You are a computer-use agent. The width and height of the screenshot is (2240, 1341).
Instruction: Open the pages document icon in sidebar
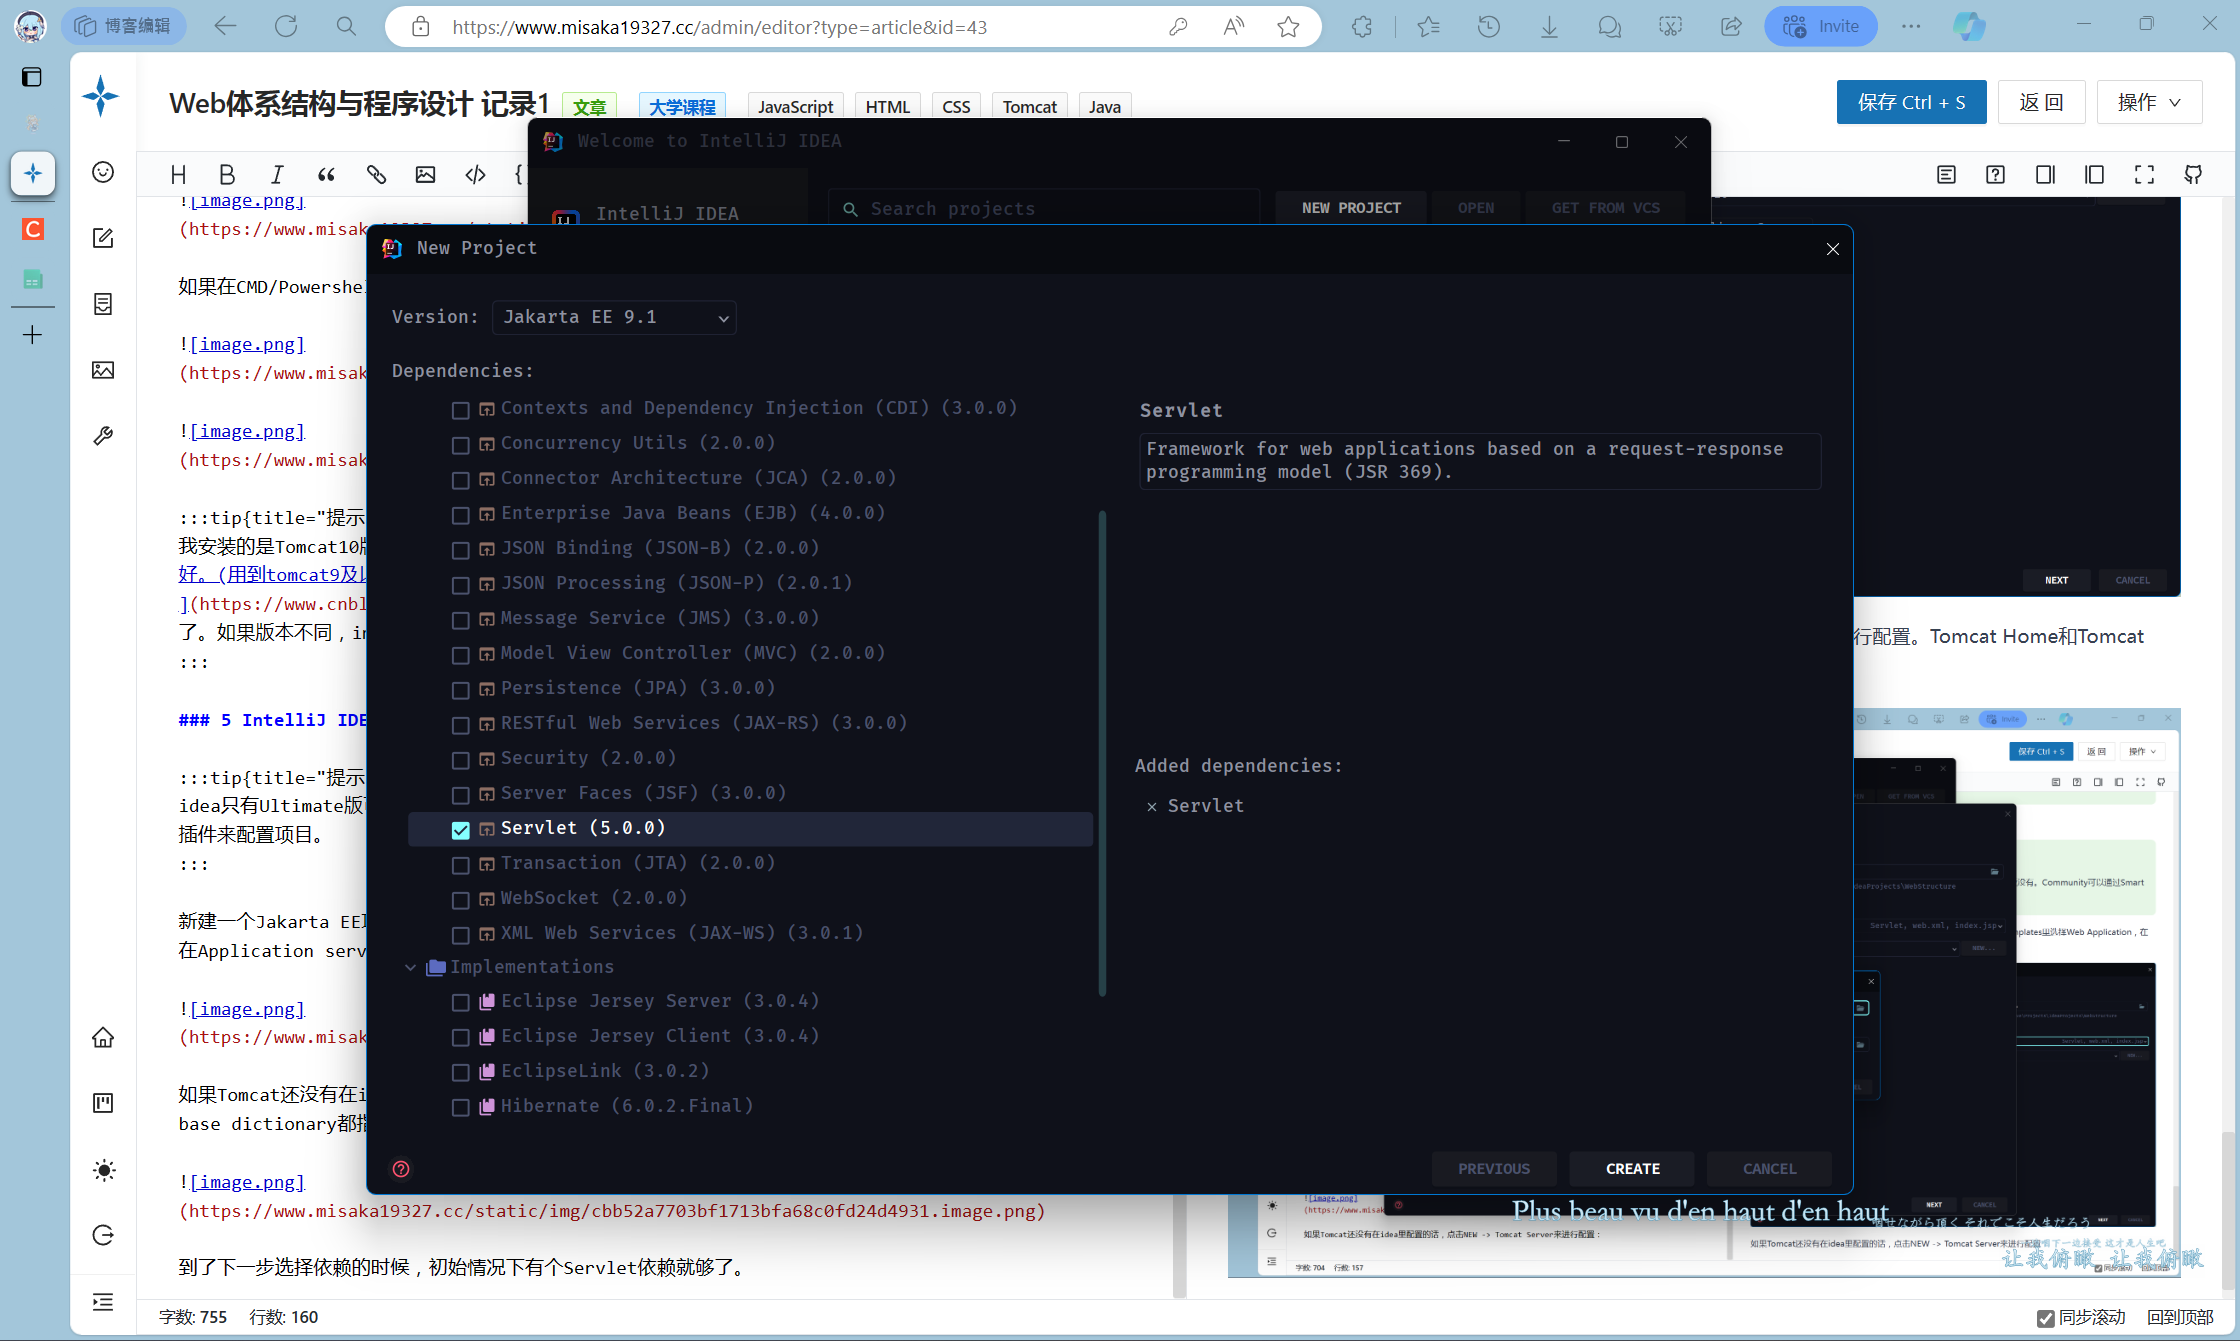coord(103,304)
